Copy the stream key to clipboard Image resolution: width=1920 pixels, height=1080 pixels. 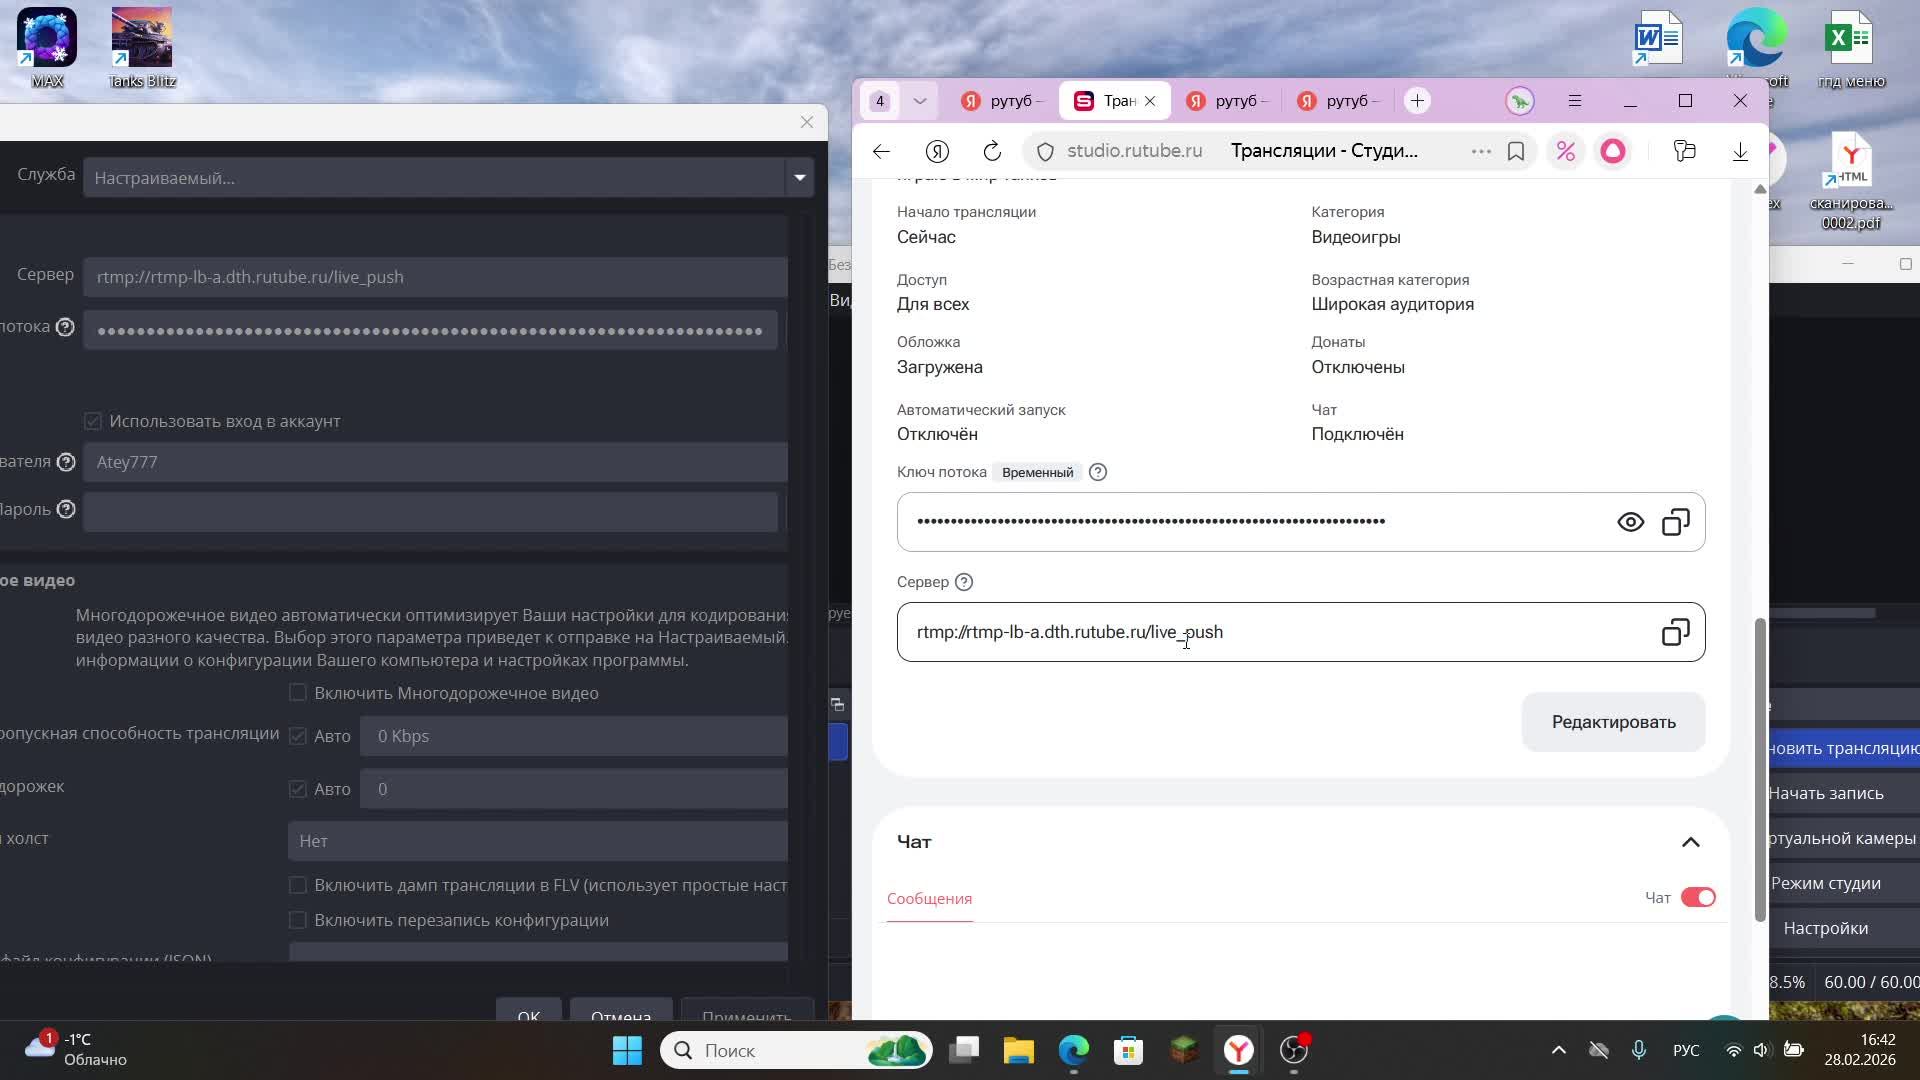pos(1675,522)
